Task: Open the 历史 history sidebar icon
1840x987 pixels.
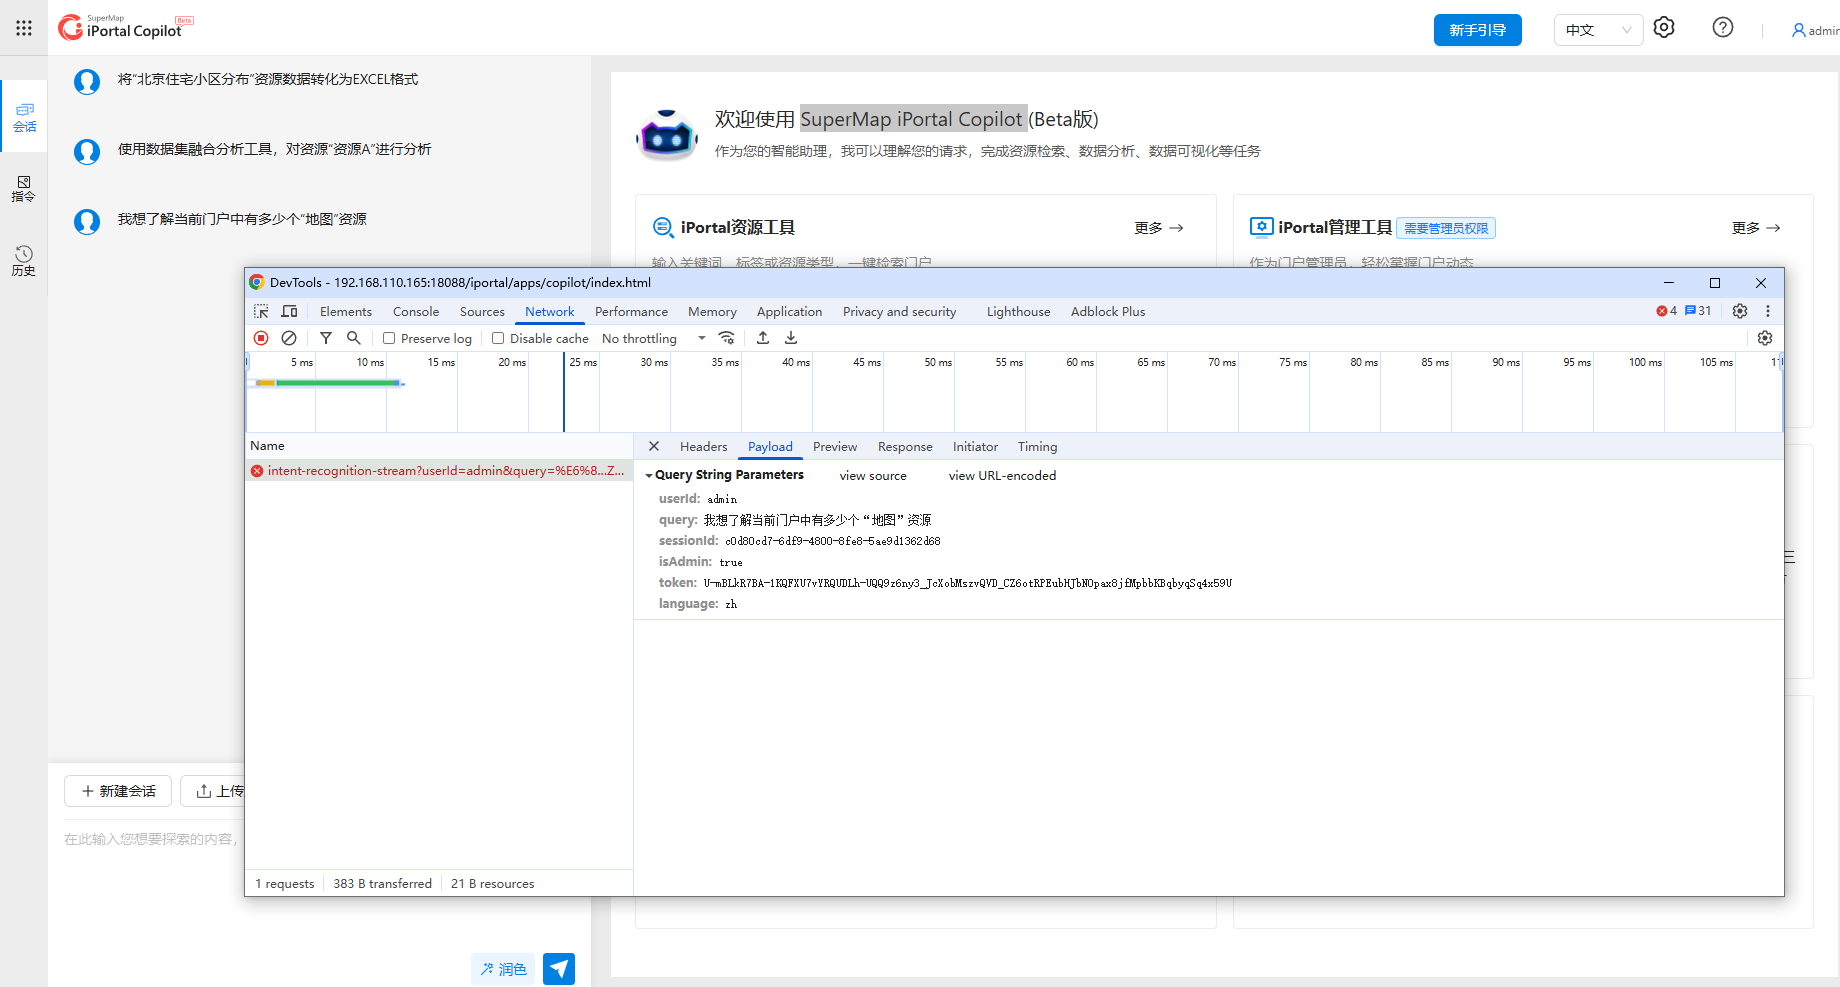Action: click(24, 261)
